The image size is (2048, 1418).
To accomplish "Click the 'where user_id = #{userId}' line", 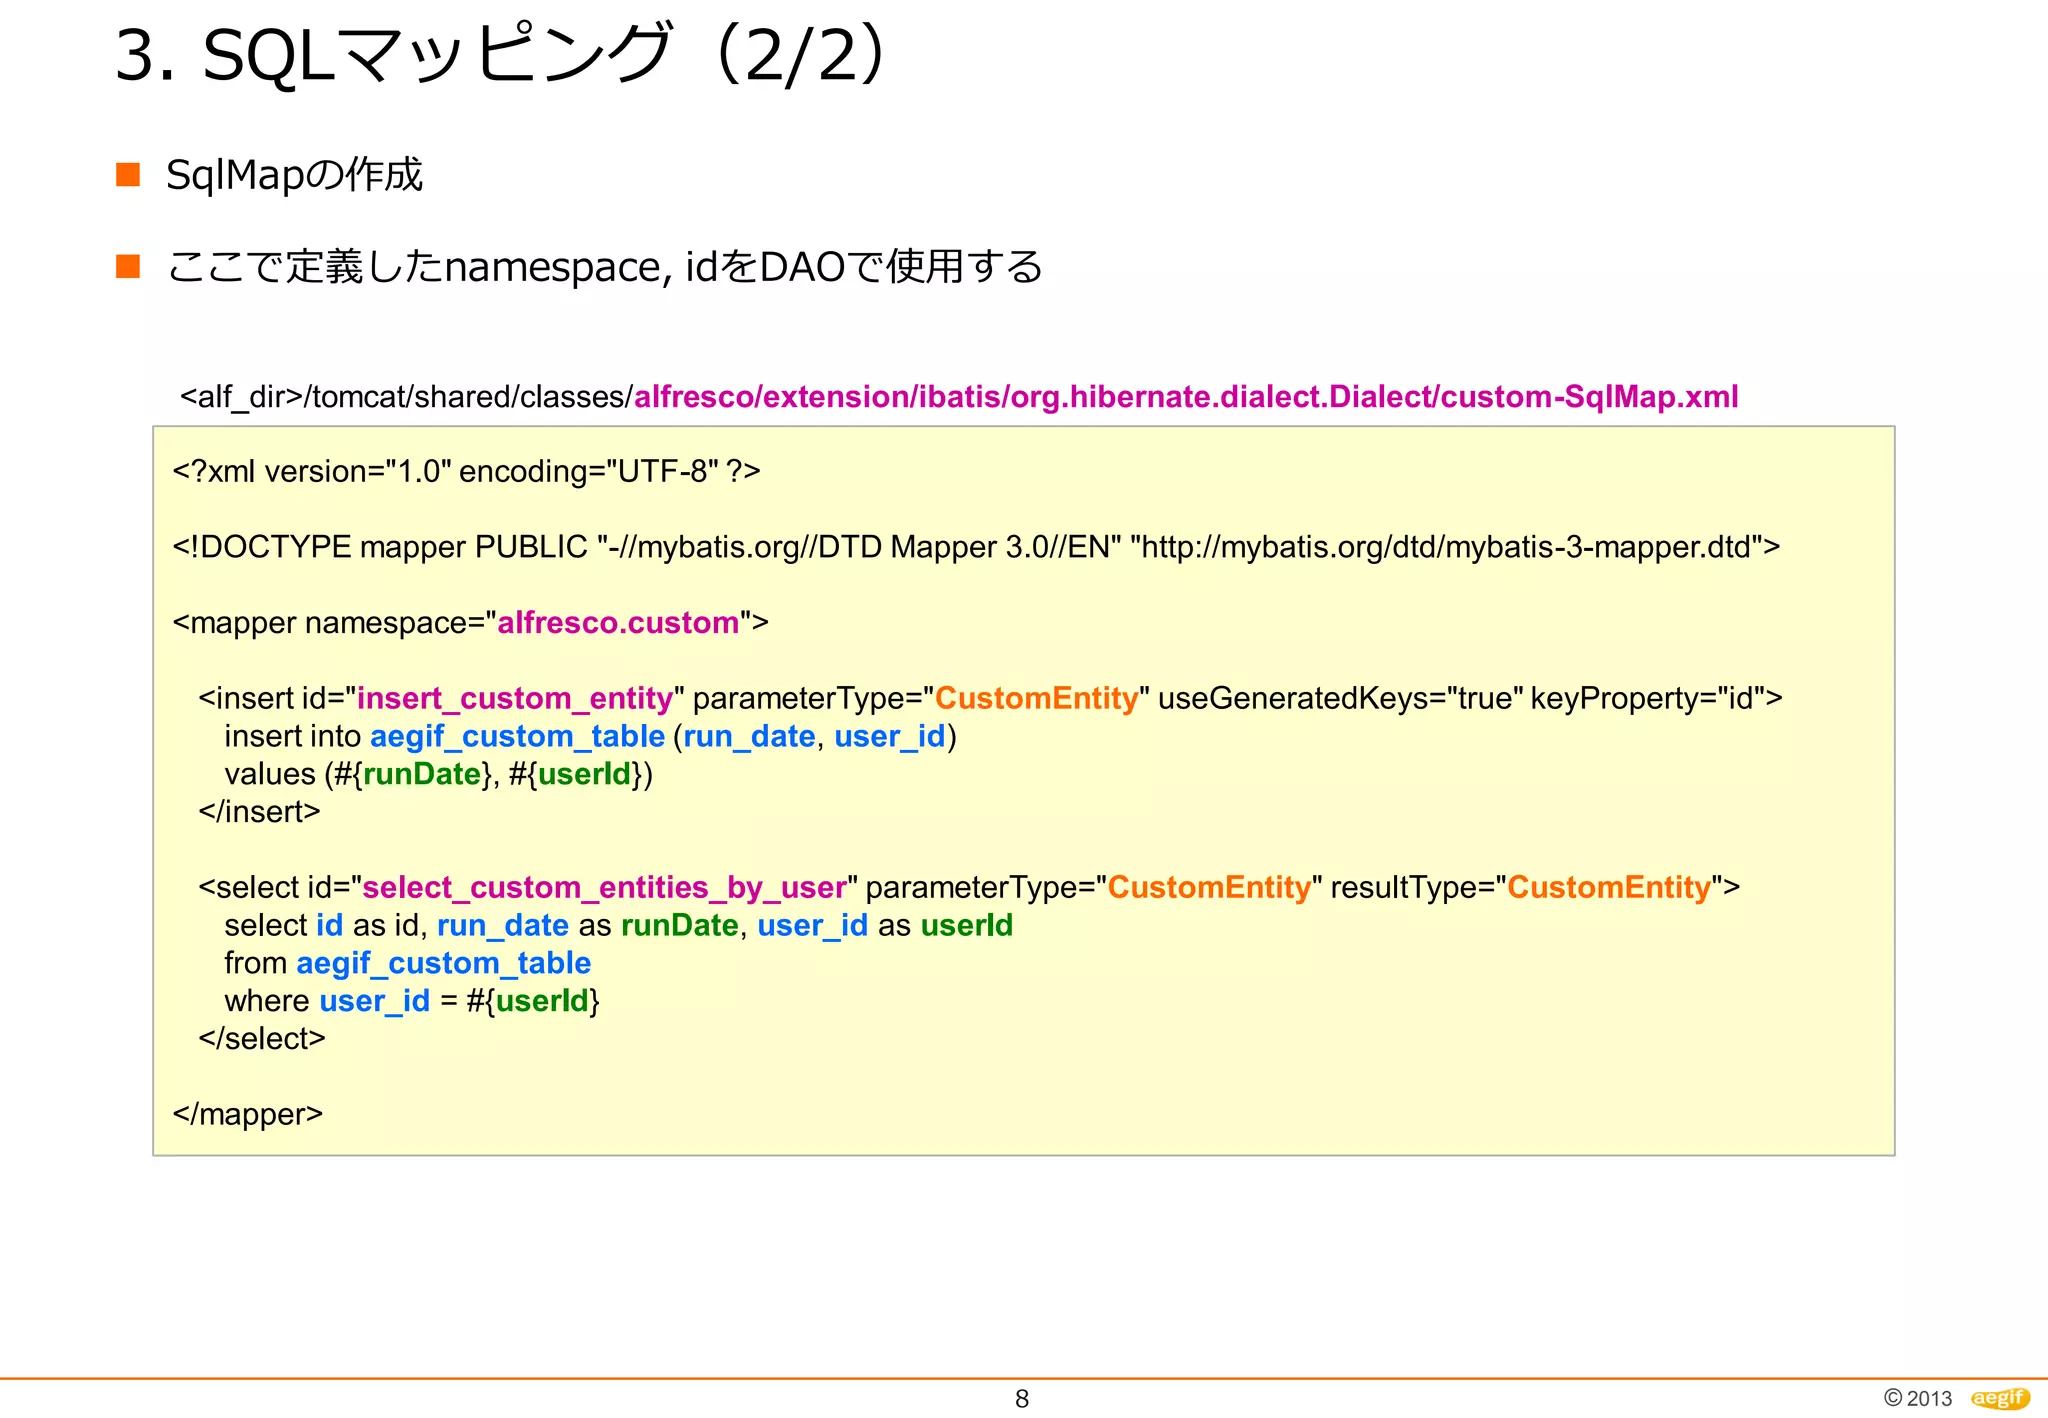I will pos(412,1001).
